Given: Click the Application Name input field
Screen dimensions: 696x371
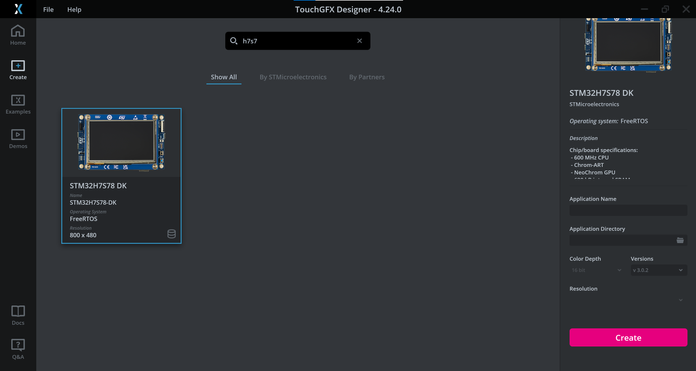Looking at the screenshot, I should (x=628, y=210).
